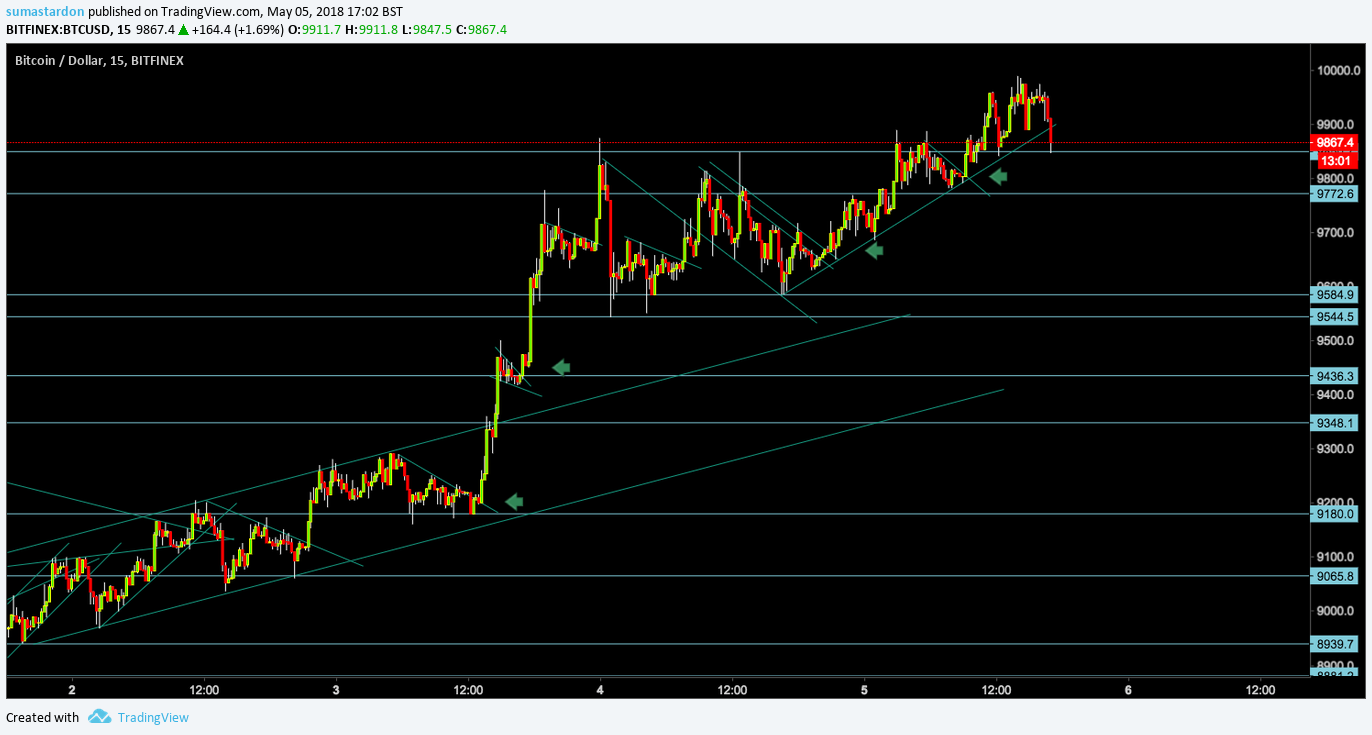Select the header text 'published on TradingView.com'
Image resolution: width=1372 pixels, height=735 pixels.
click(x=174, y=12)
